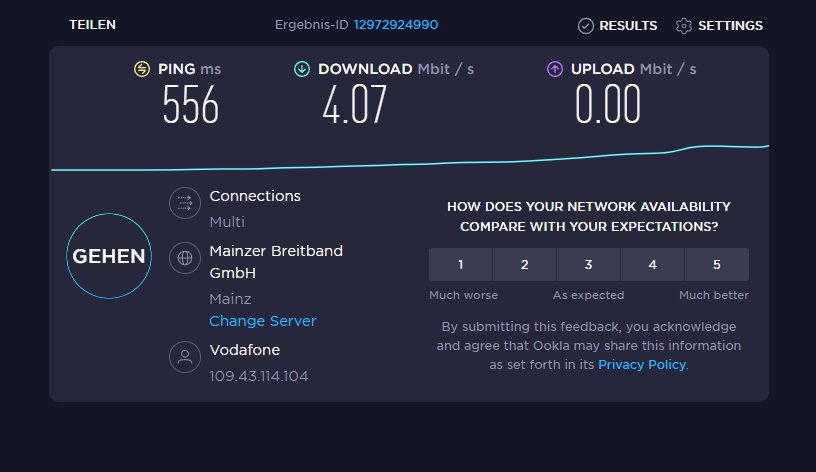Click the Settings gear icon
The image size is (816, 472).
coord(684,26)
